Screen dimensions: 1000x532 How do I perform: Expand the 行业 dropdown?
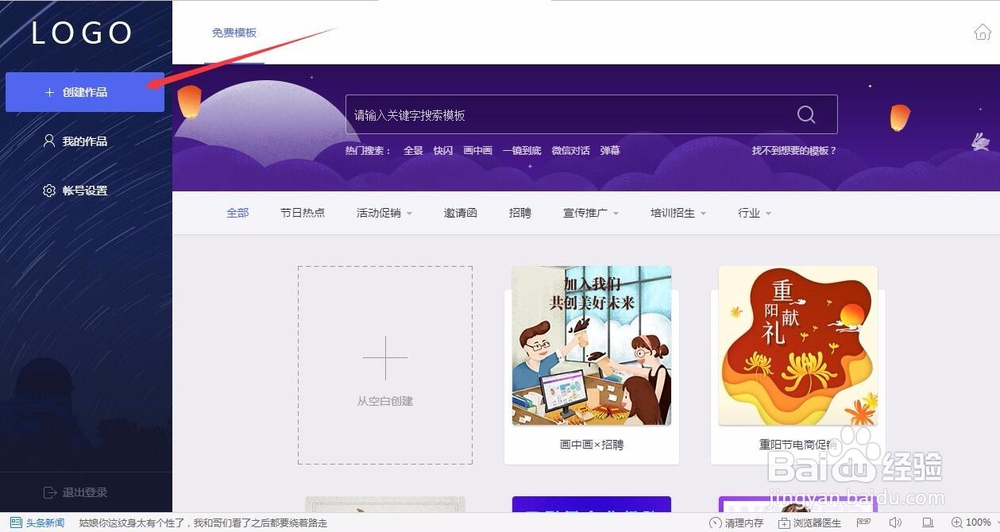754,213
